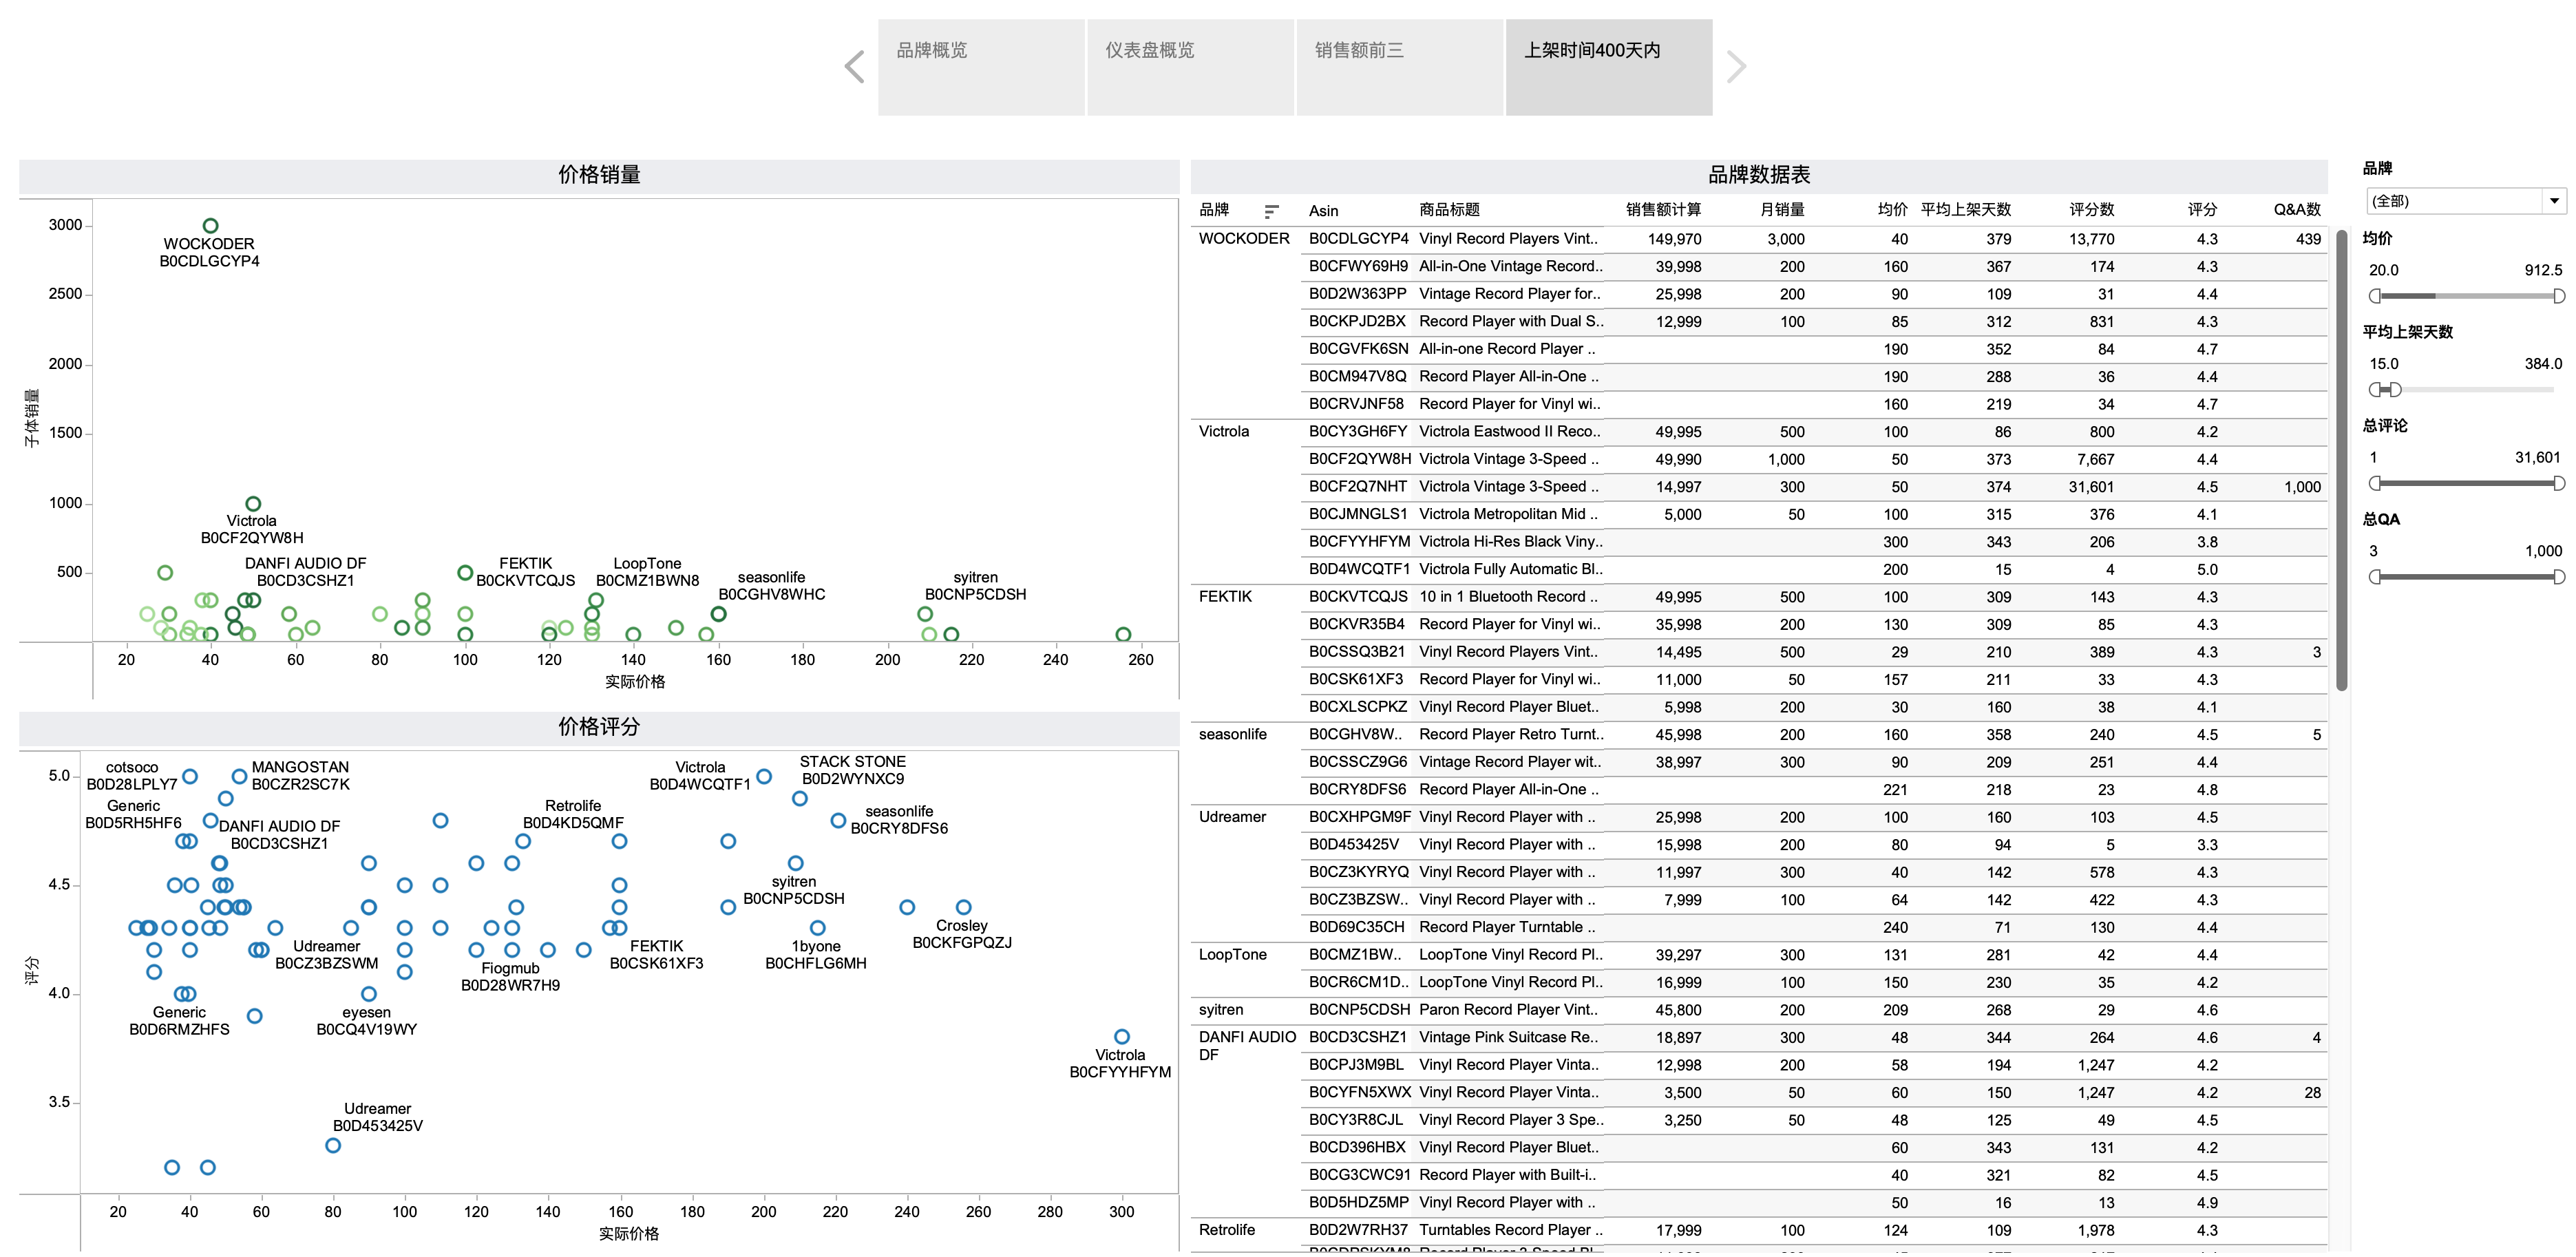This screenshot has width=2576, height=1257.
Task: Click review count 13,770
Action: [2091, 240]
